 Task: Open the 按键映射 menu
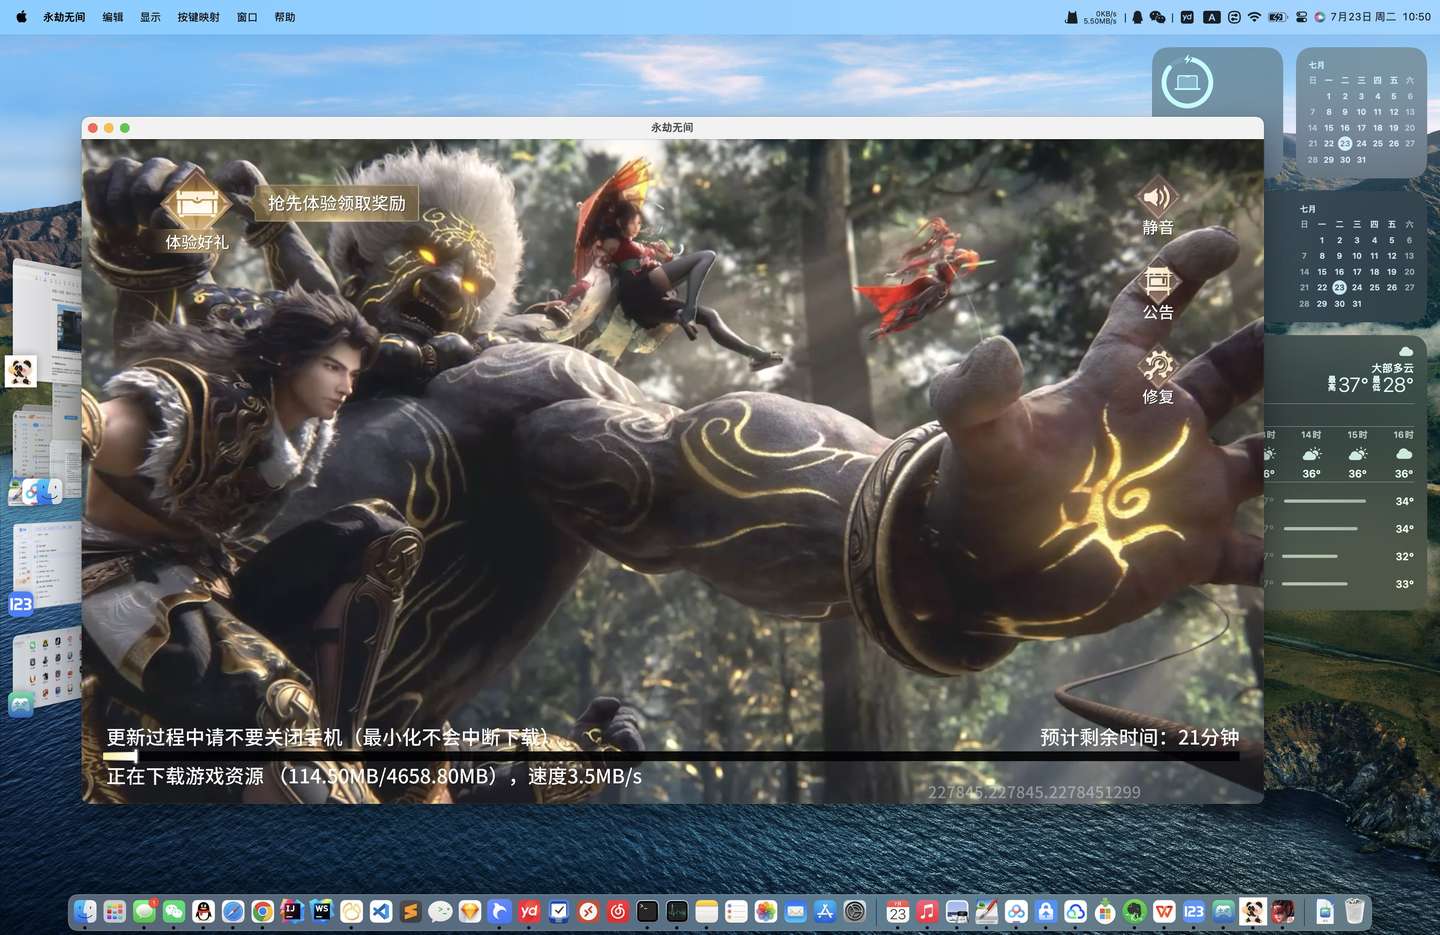198,17
